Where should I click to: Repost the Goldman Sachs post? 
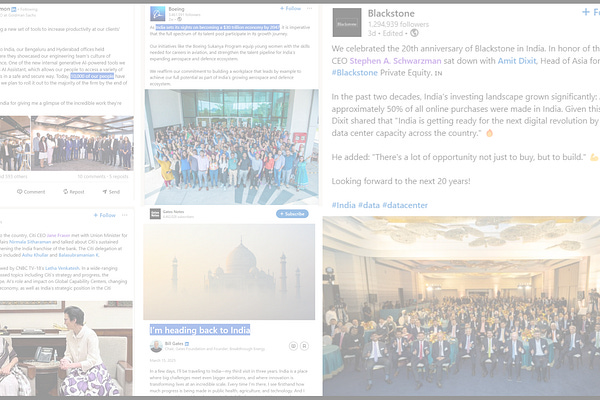click(73, 192)
